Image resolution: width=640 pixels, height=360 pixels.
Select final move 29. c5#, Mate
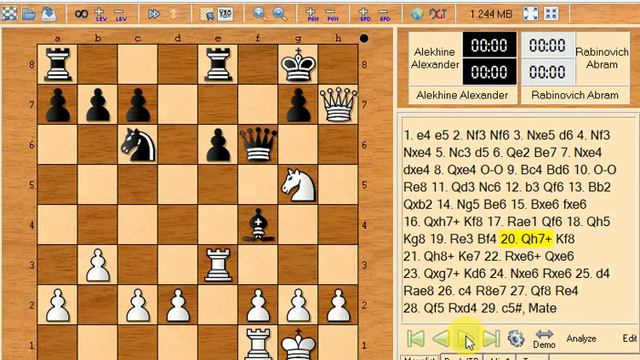point(519,308)
